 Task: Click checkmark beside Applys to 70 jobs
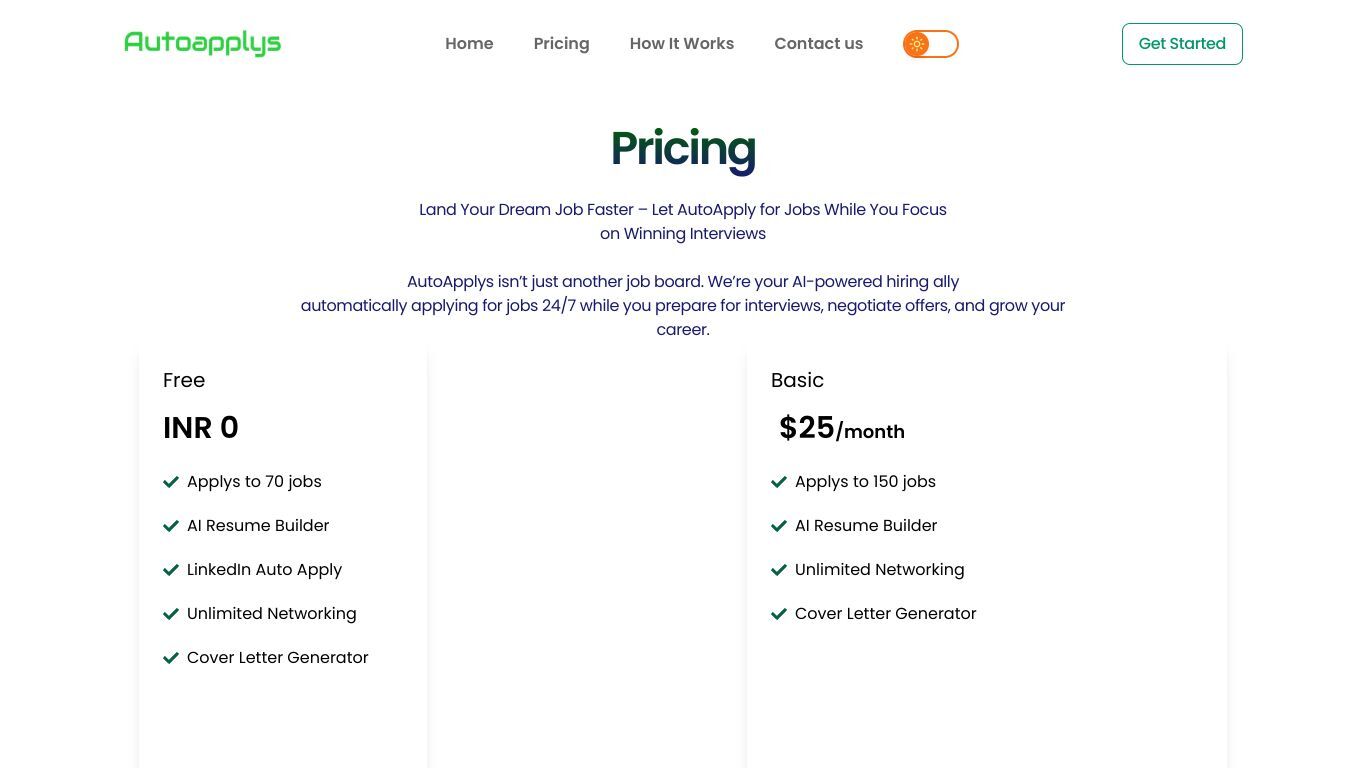tap(171, 482)
